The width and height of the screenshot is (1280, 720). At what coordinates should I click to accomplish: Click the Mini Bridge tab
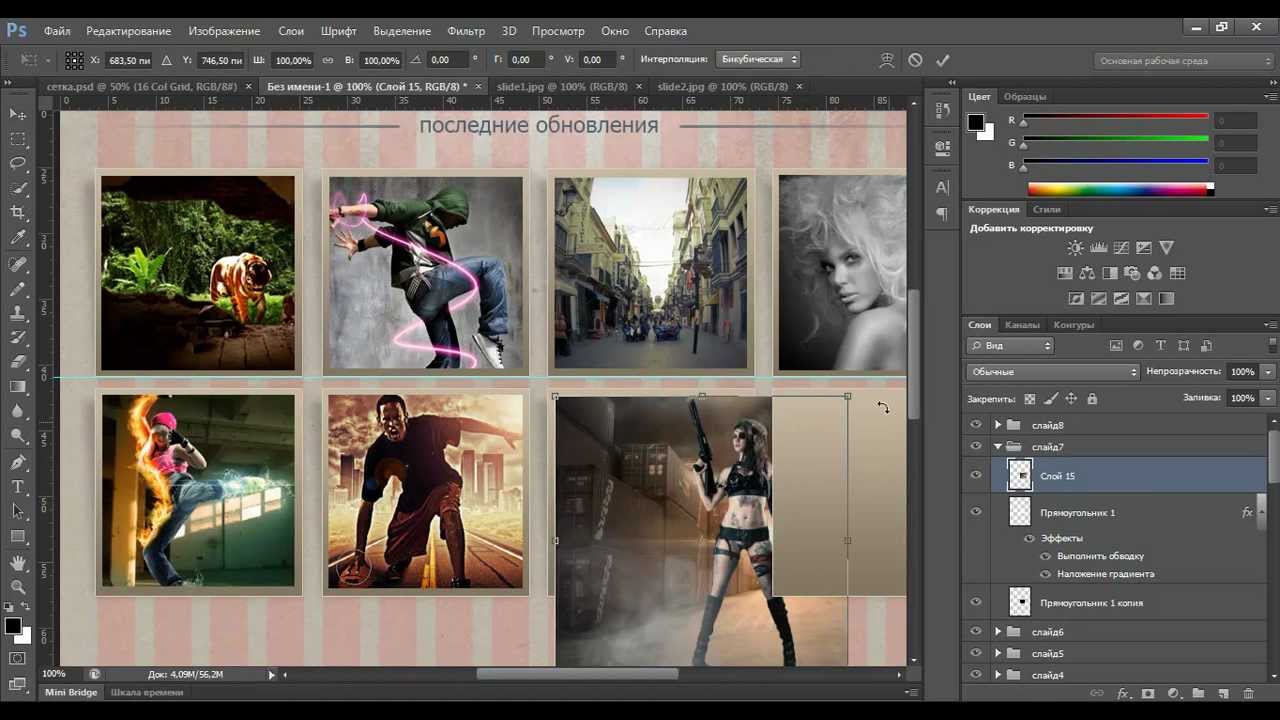pos(72,692)
